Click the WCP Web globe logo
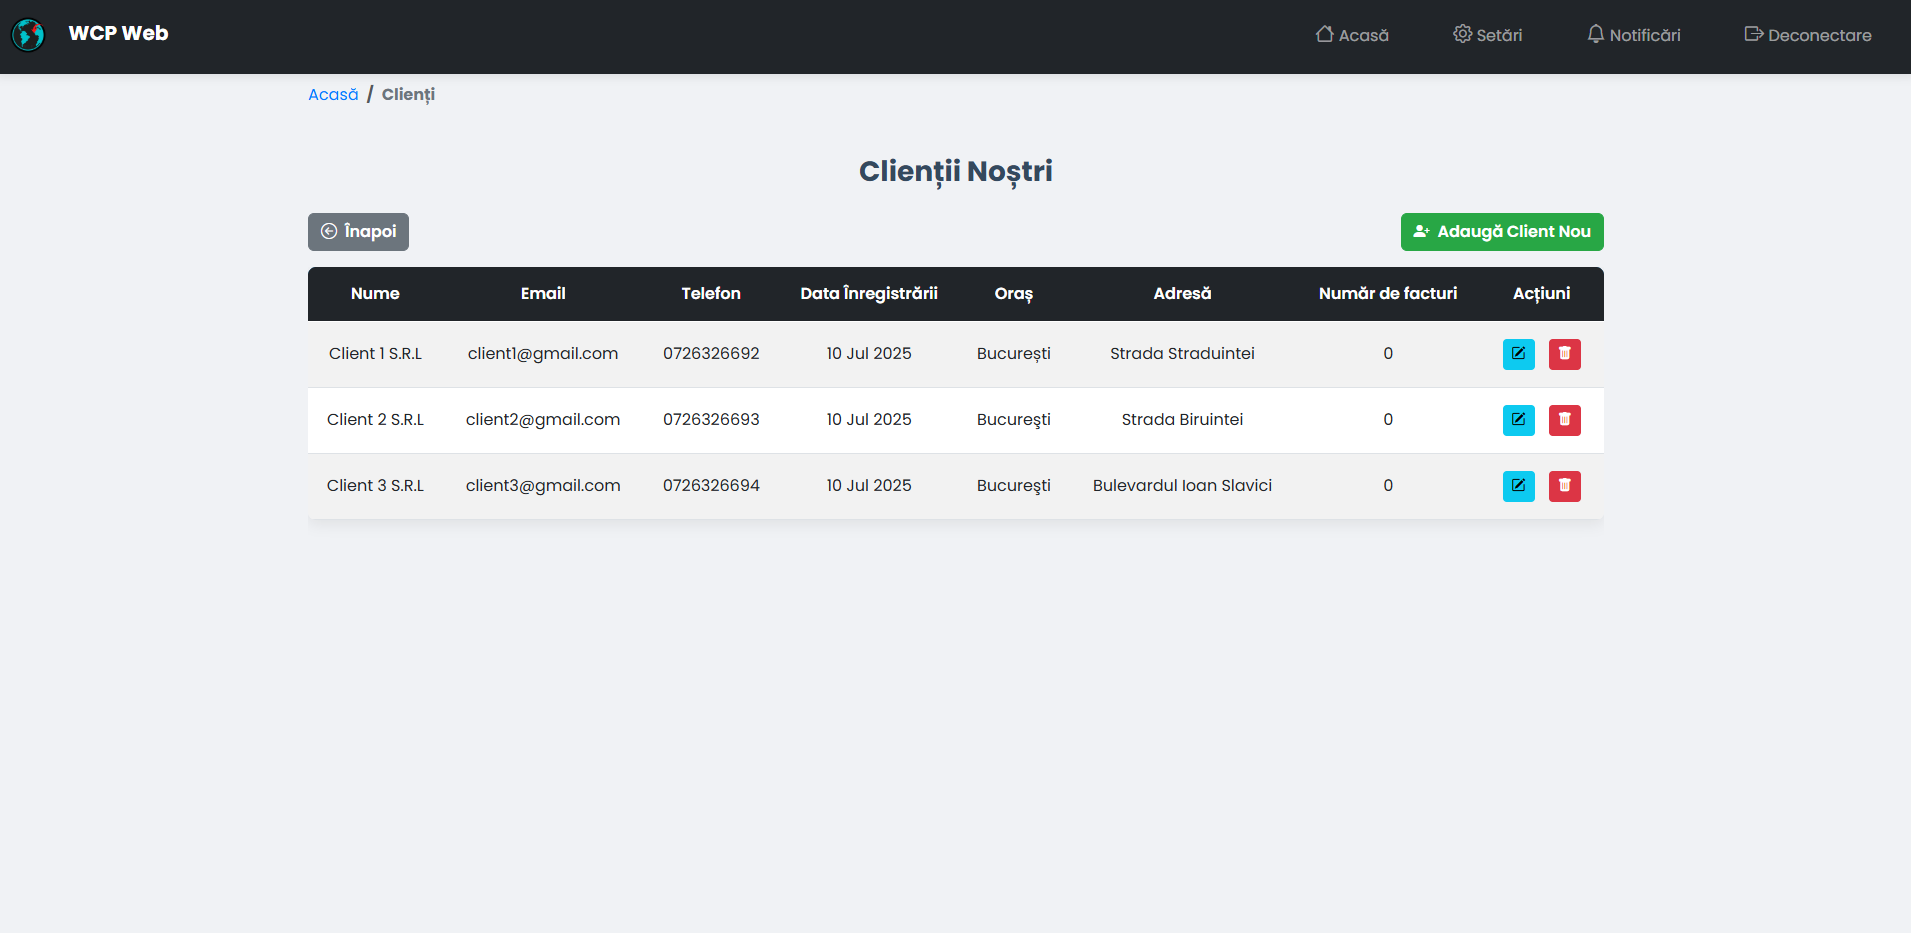The image size is (1911, 933). point(28,35)
